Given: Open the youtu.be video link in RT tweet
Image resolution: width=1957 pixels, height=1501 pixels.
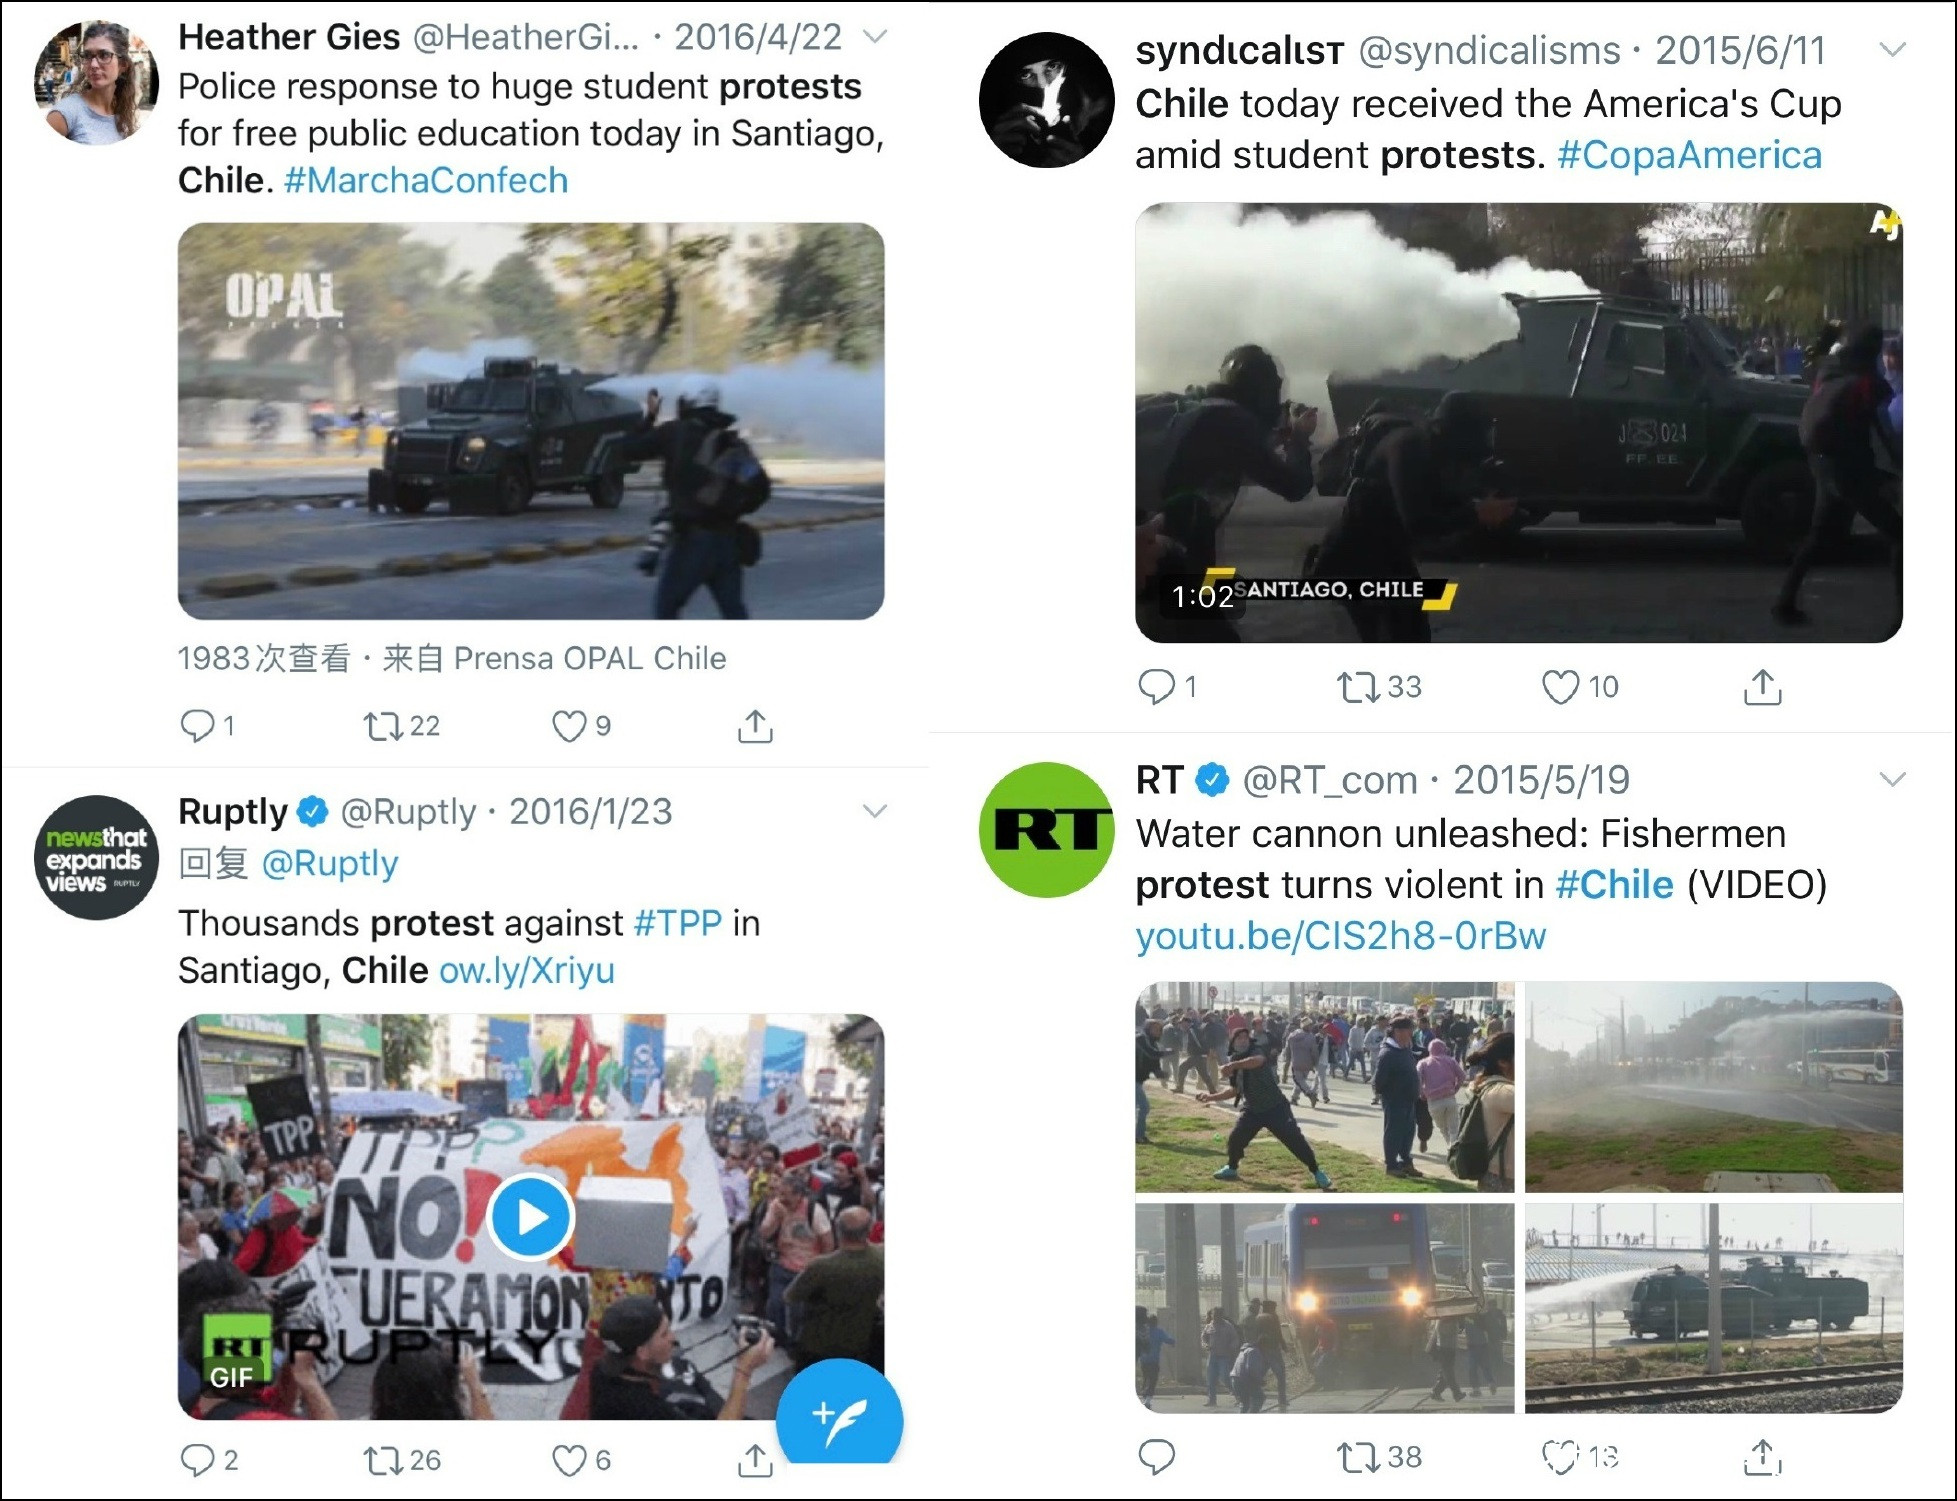Looking at the screenshot, I should coord(1341,936).
